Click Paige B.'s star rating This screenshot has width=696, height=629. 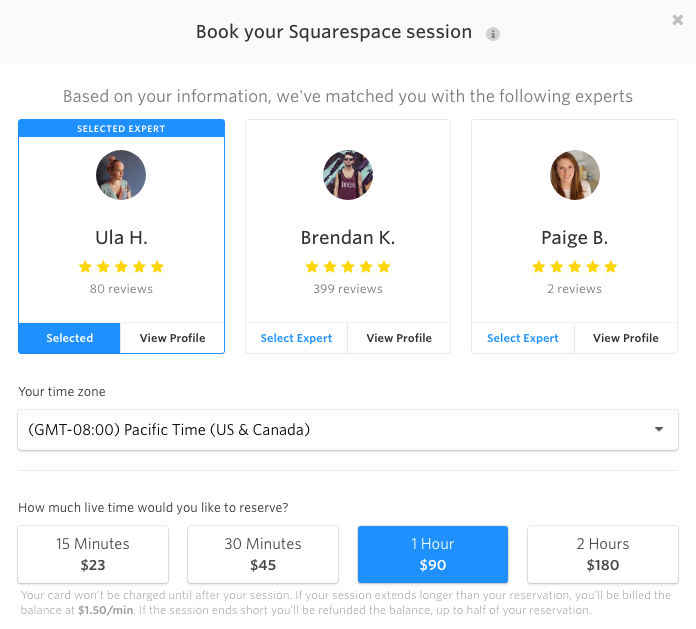[x=575, y=267]
